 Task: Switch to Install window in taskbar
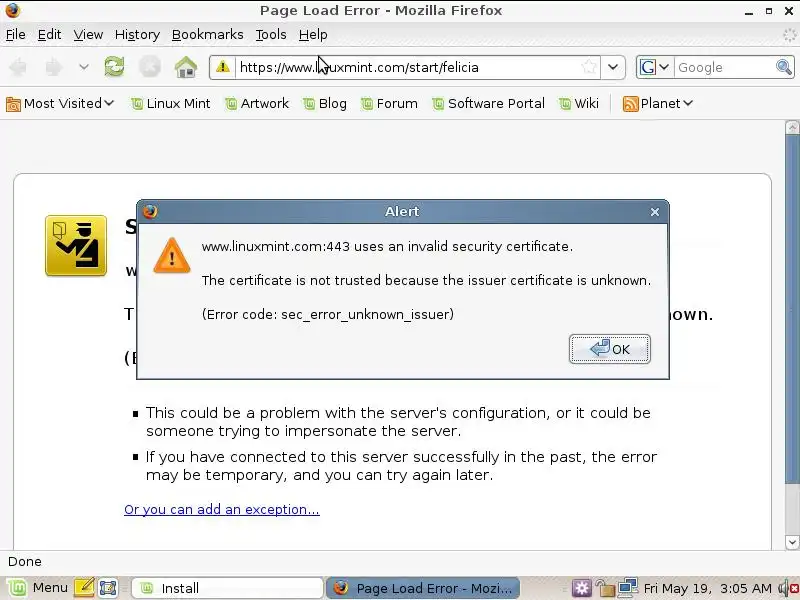[x=227, y=588]
